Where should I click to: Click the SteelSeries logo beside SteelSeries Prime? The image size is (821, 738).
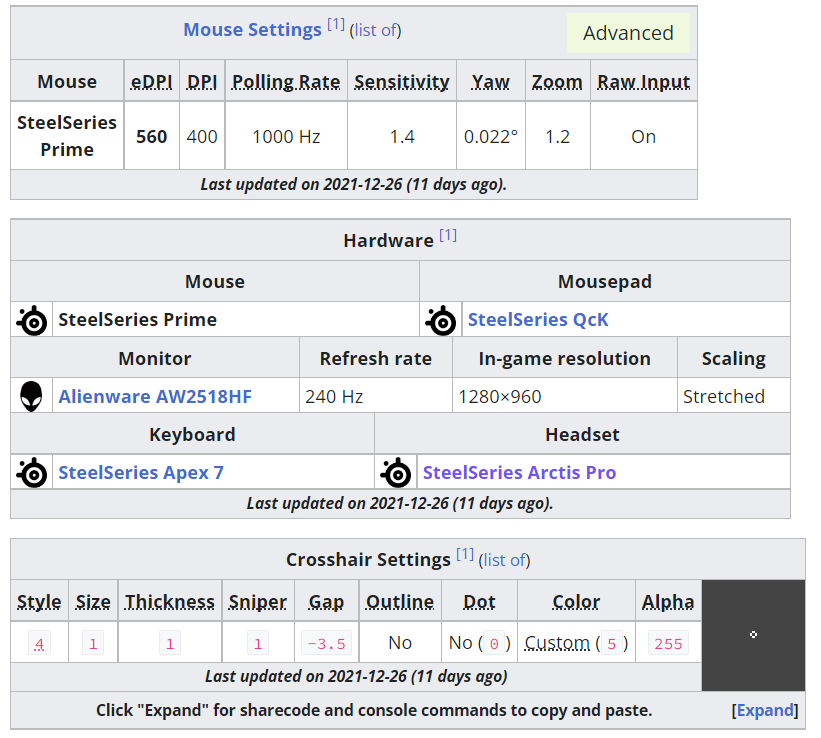point(32,320)
